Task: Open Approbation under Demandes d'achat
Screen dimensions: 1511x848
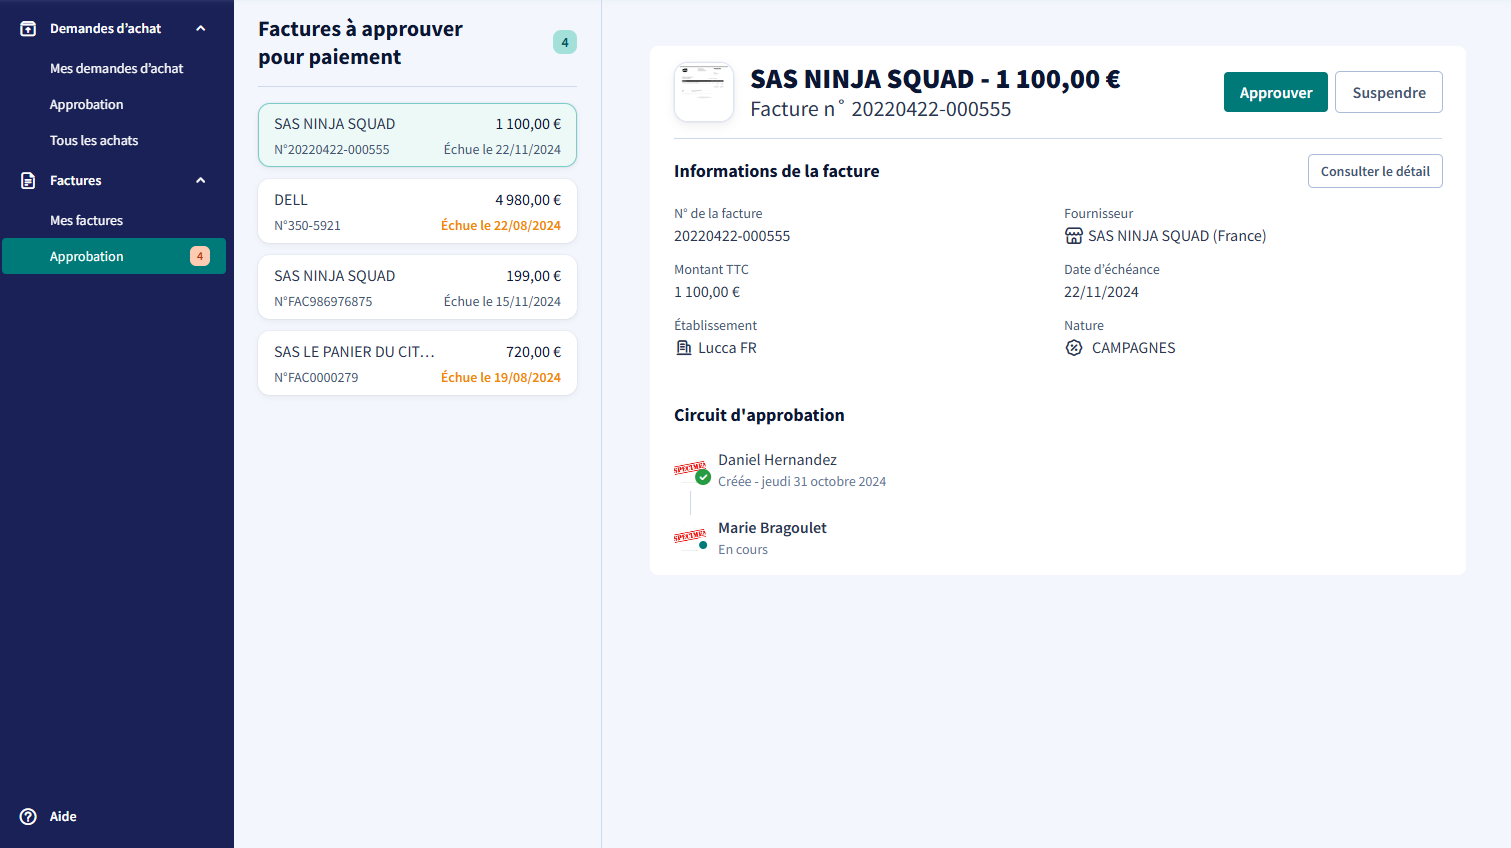Action: pyautogui.click(x=87, y=105)
